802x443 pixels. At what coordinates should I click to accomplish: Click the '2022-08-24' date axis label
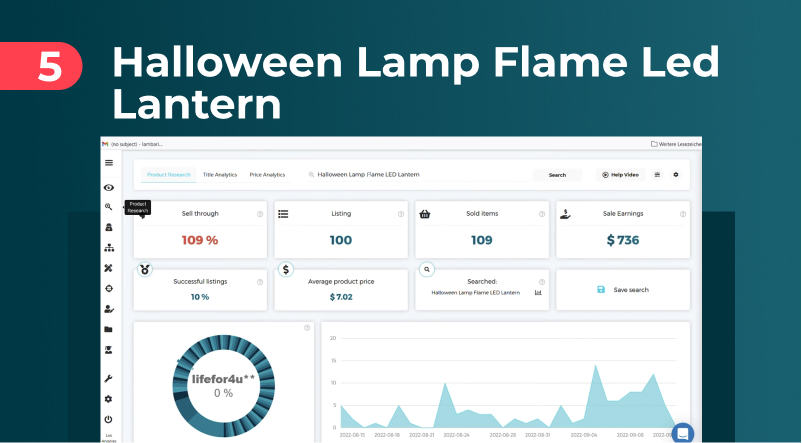tap(456, 435)
